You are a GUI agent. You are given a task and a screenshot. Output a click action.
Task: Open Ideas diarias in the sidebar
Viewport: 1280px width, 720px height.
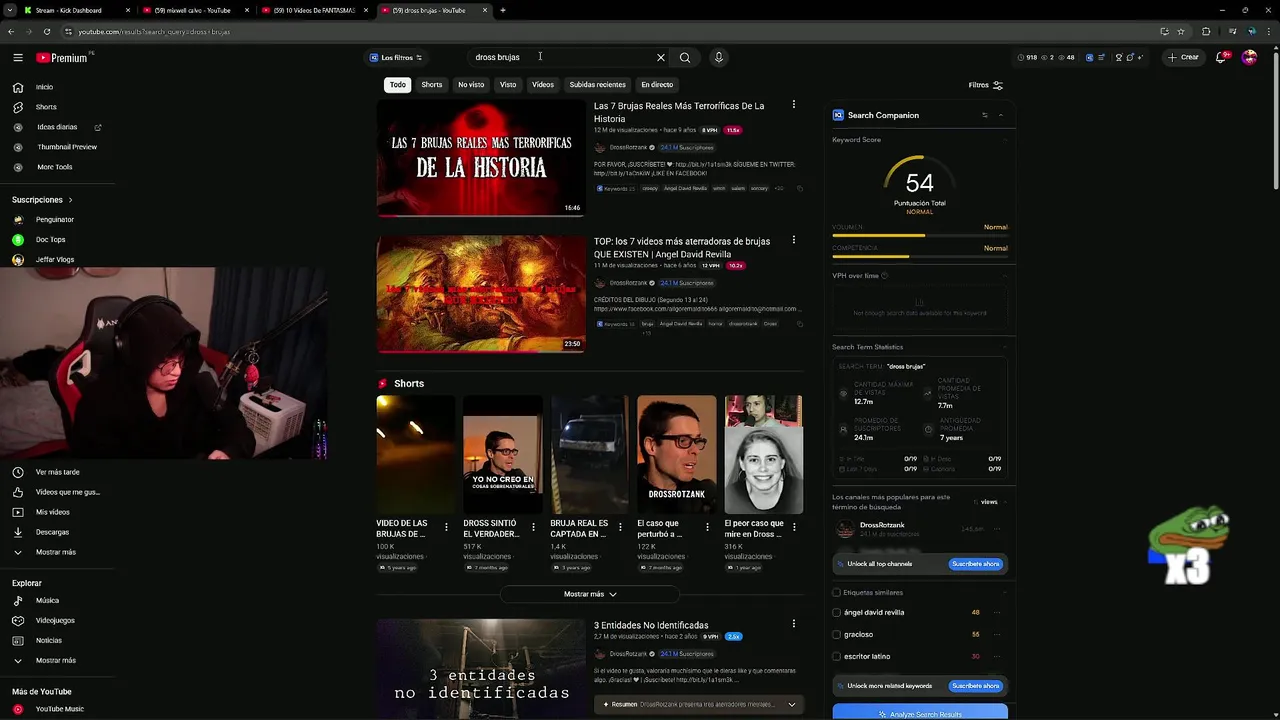click(x=57, y=127)
